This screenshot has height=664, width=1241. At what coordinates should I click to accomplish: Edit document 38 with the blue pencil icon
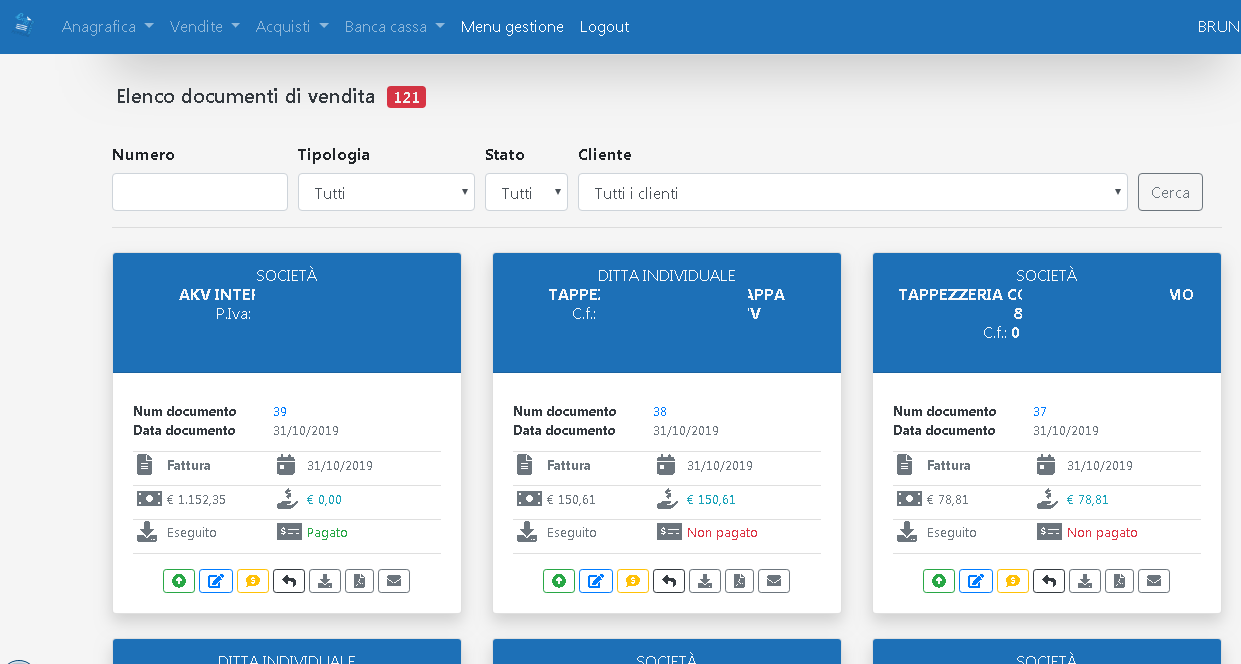pos(595,581)
